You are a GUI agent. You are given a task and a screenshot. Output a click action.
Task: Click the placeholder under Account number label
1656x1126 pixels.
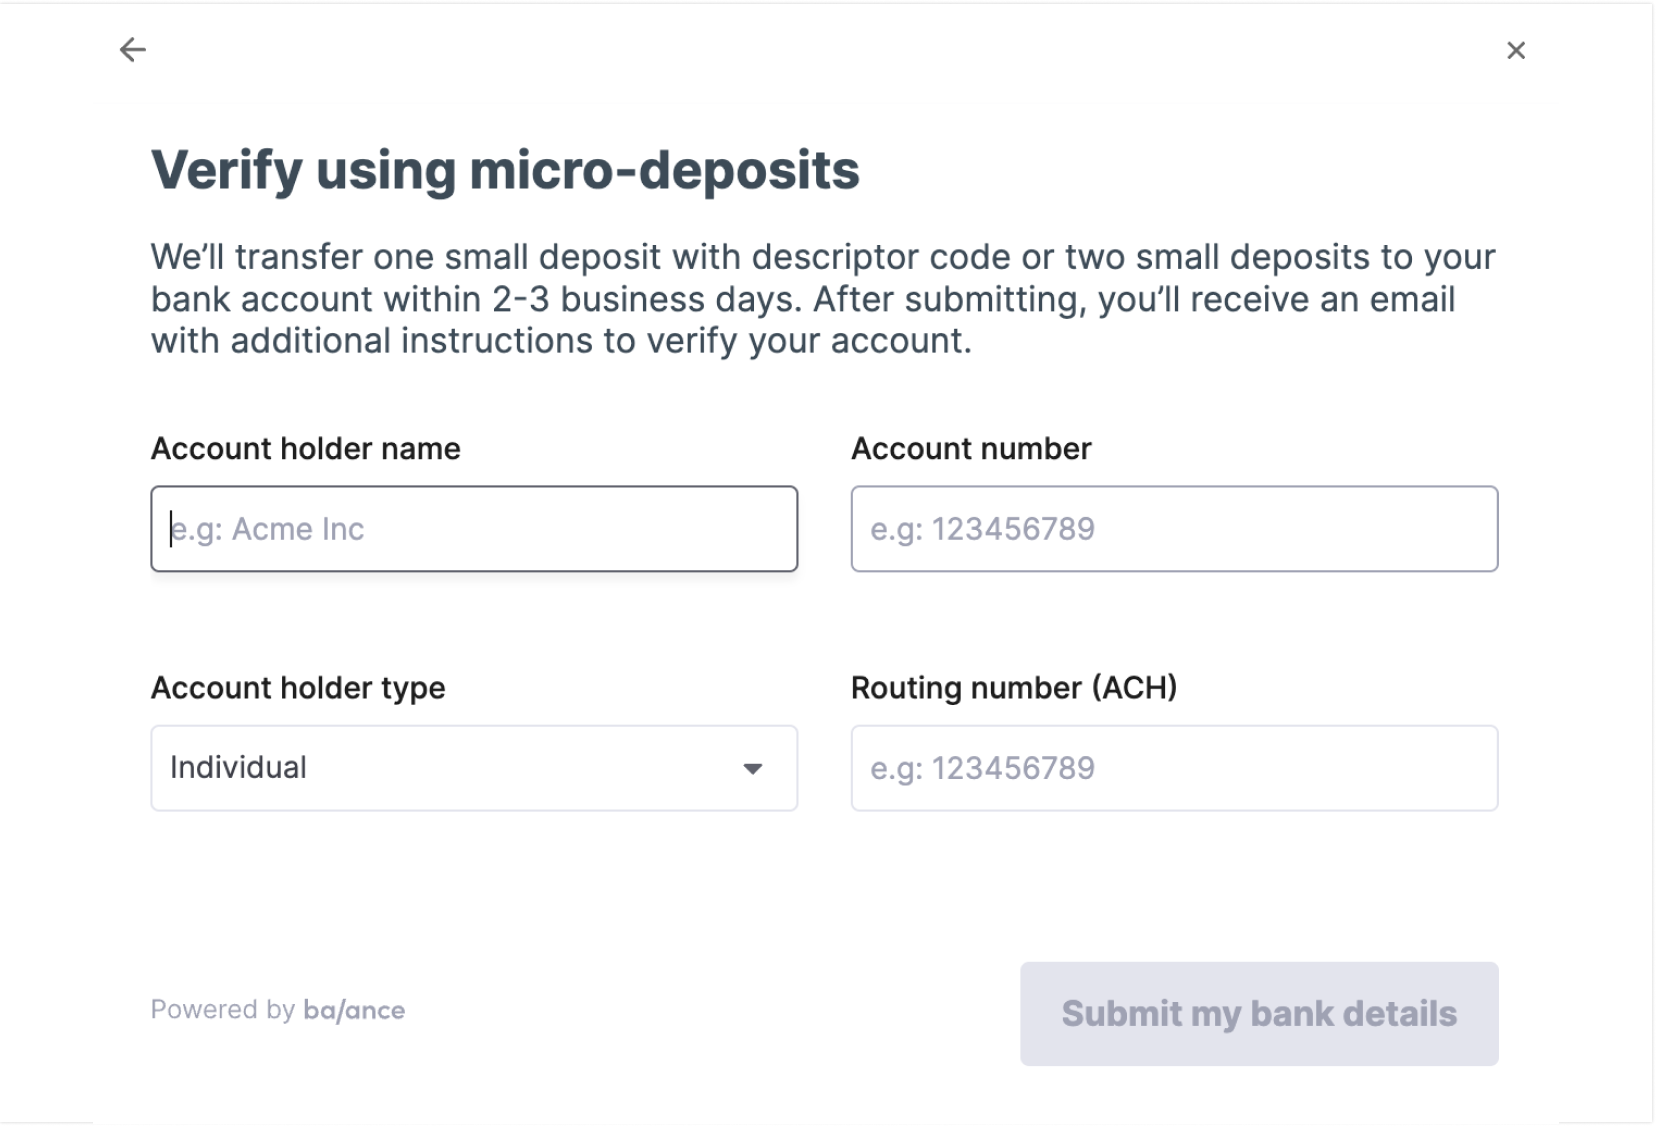pos(982,529)
